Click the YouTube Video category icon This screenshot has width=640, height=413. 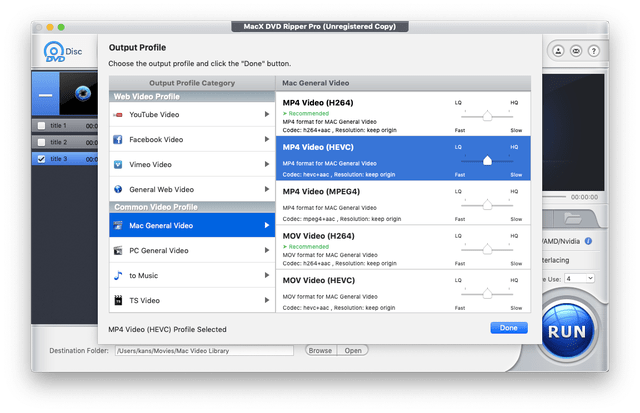click(x=118, y=115)
